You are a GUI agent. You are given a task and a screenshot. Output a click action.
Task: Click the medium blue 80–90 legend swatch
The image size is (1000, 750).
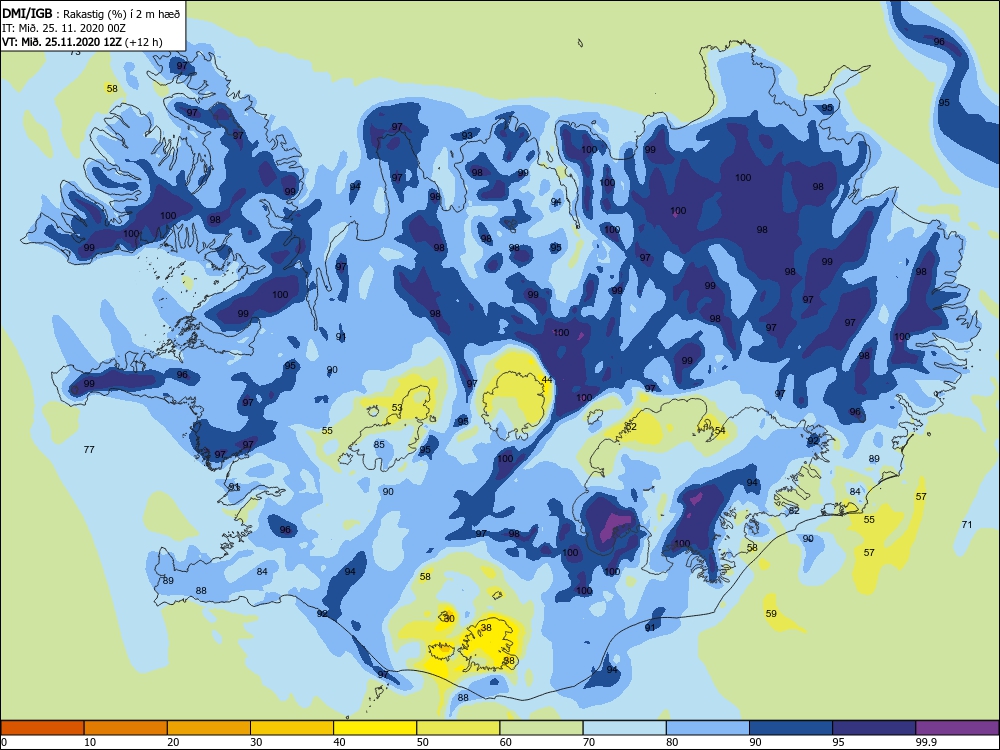click(708, 728)
